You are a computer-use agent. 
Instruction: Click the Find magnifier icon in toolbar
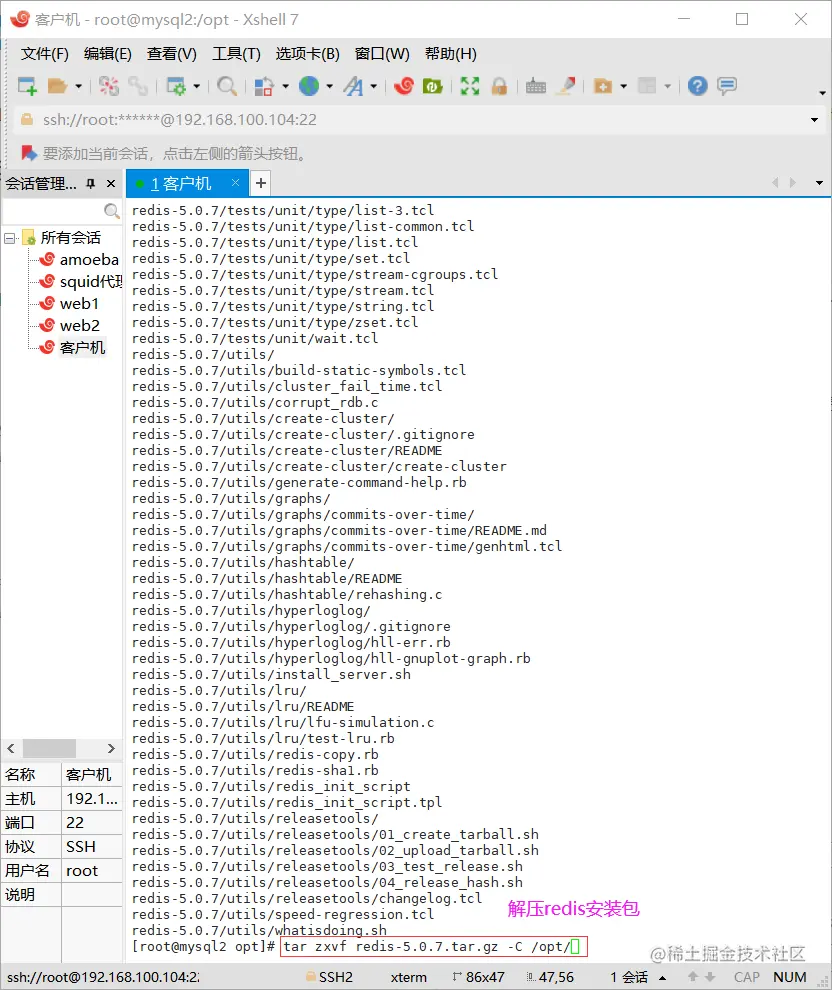[x=227, y=86]
